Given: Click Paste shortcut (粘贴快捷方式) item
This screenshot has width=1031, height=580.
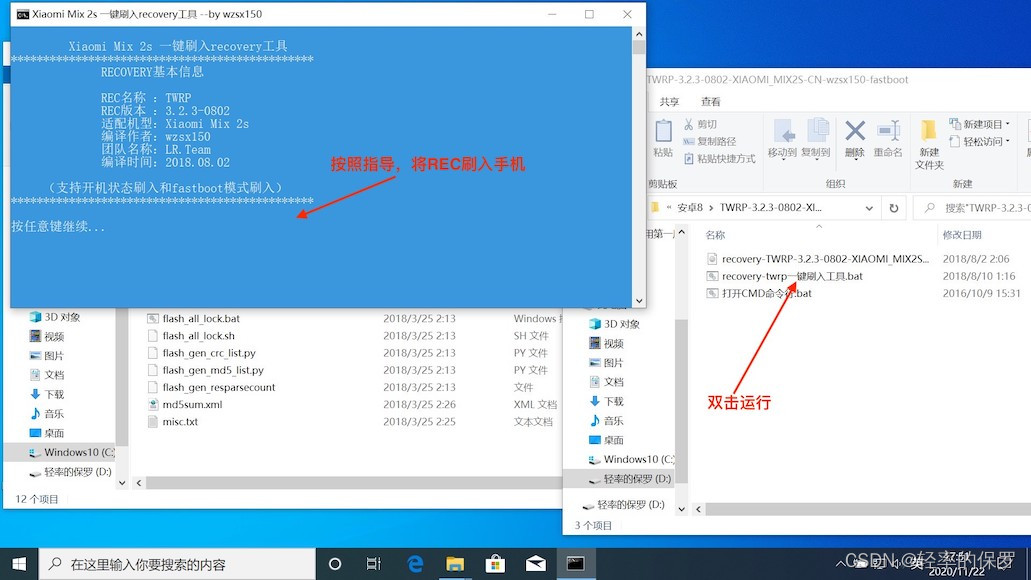Looking at the screenshot, I should click(720, 158).
